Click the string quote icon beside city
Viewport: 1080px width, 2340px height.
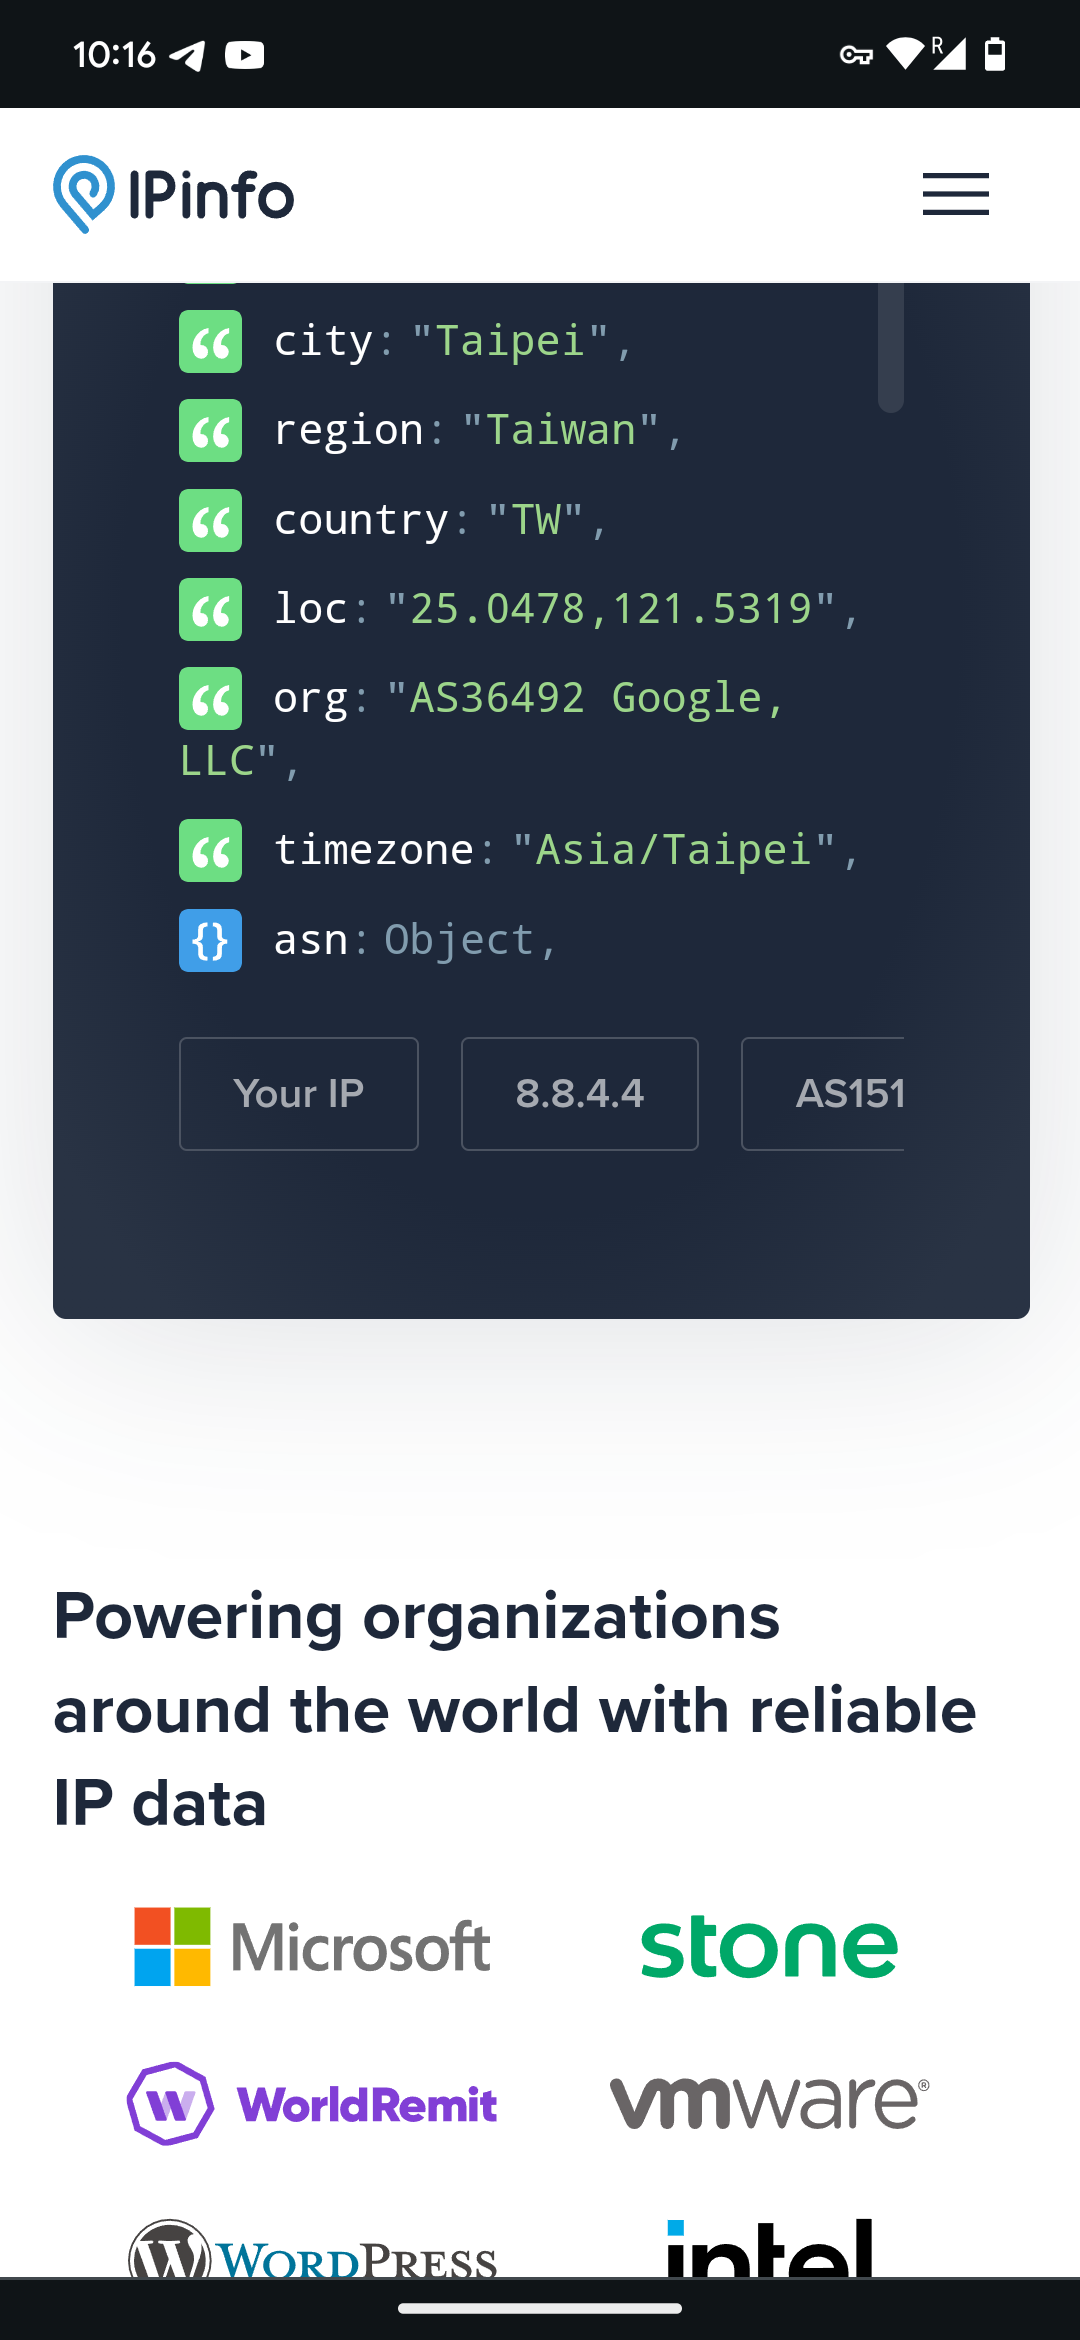click(210, 341)
